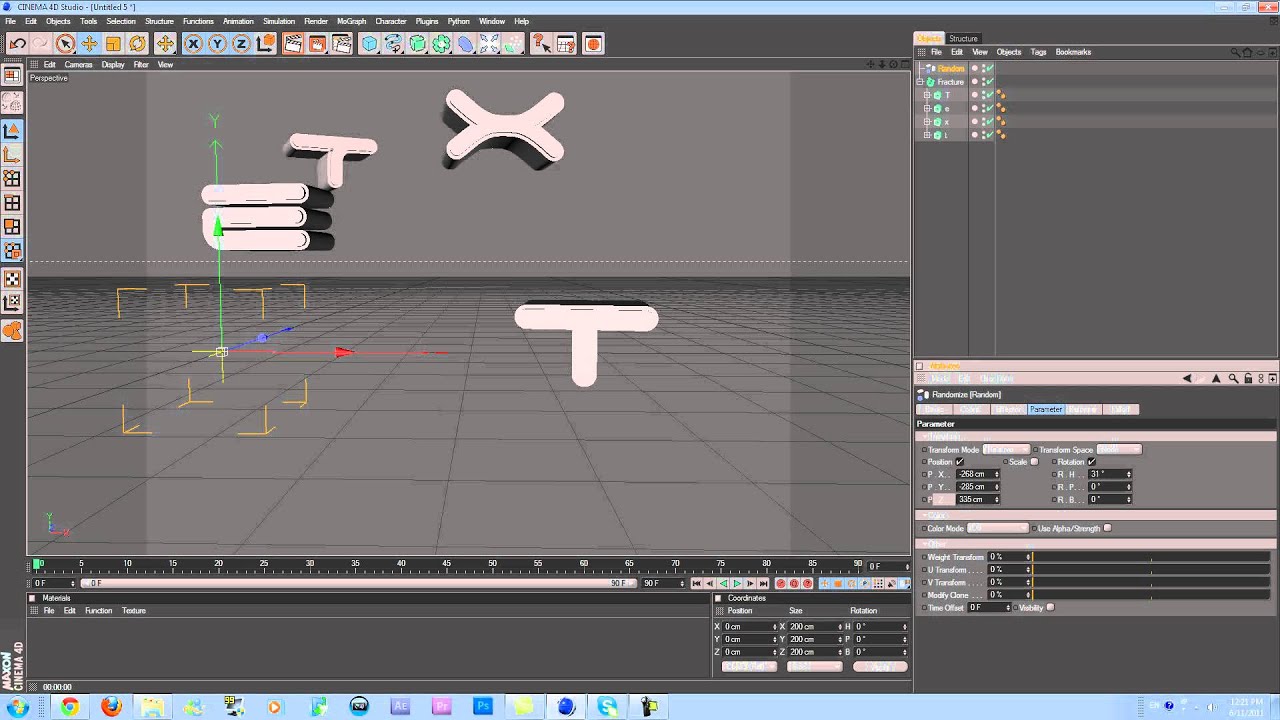Toggle the Rotation checkbox
The image size is (1280, 720).
pos(1091,462)
